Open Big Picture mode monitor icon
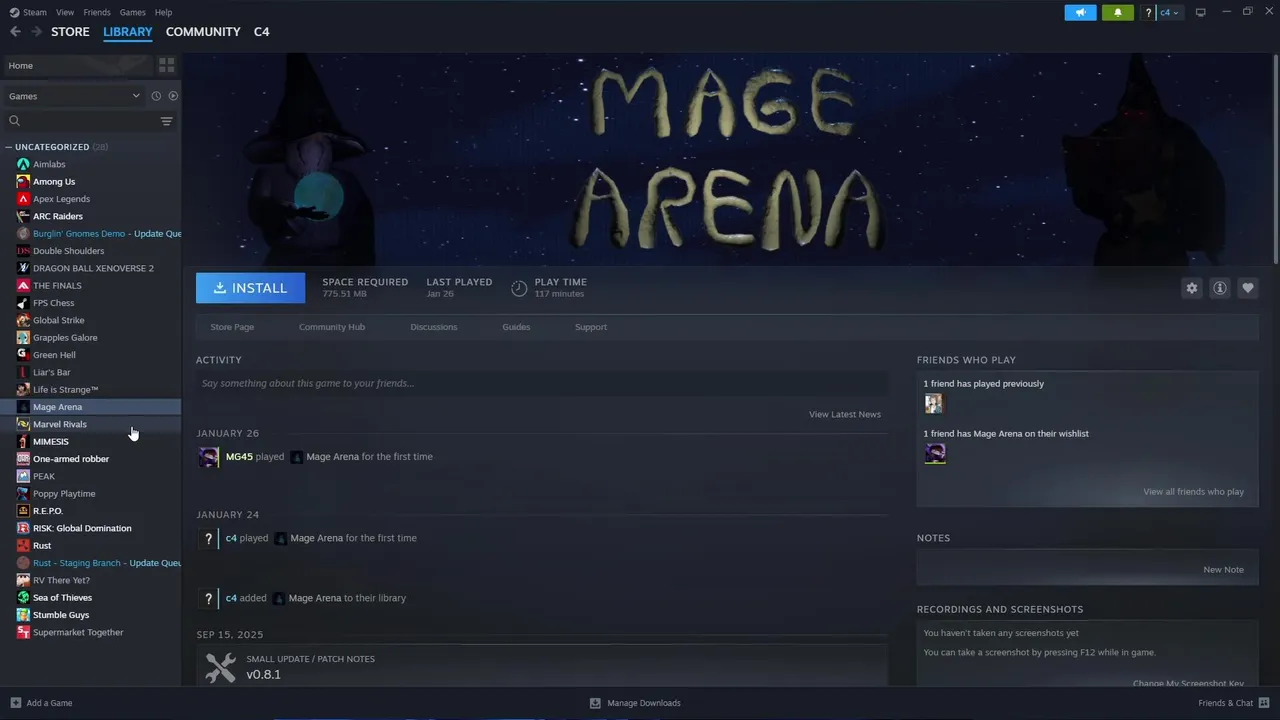1280x720 pixels. 1201,12
